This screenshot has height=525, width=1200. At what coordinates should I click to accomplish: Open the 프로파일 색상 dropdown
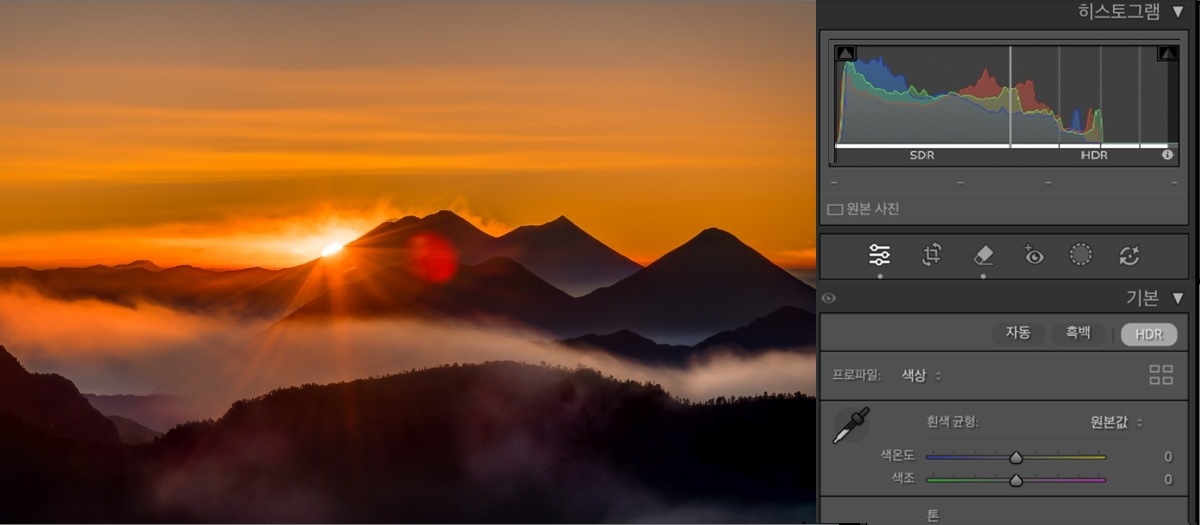click(x=921, y=376)
